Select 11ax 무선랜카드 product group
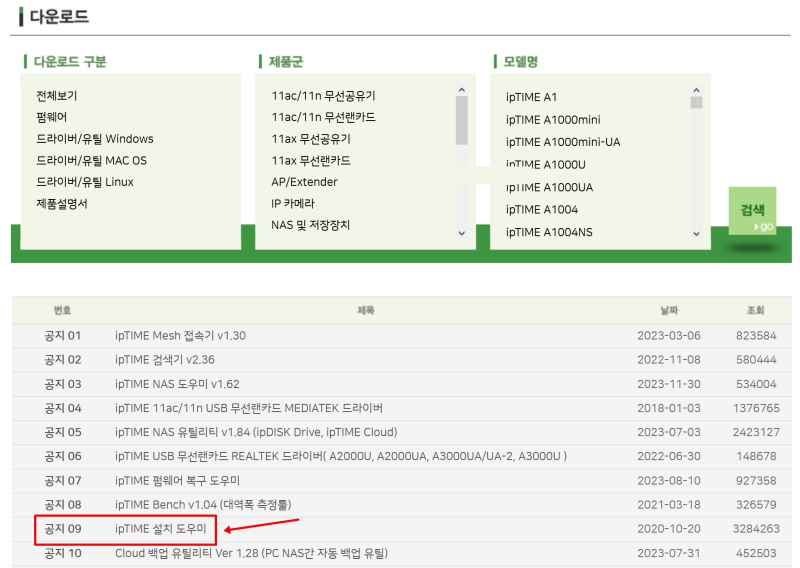800x568 pixels. [311, 160]
